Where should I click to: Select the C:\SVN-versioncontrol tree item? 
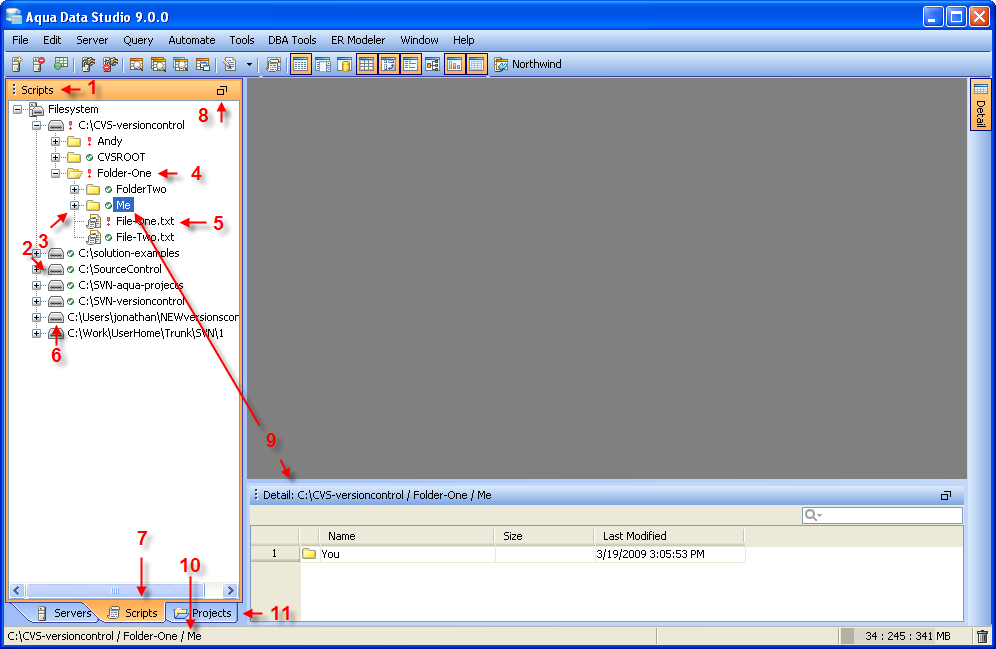pyautogui.click(x=131, y=301)
